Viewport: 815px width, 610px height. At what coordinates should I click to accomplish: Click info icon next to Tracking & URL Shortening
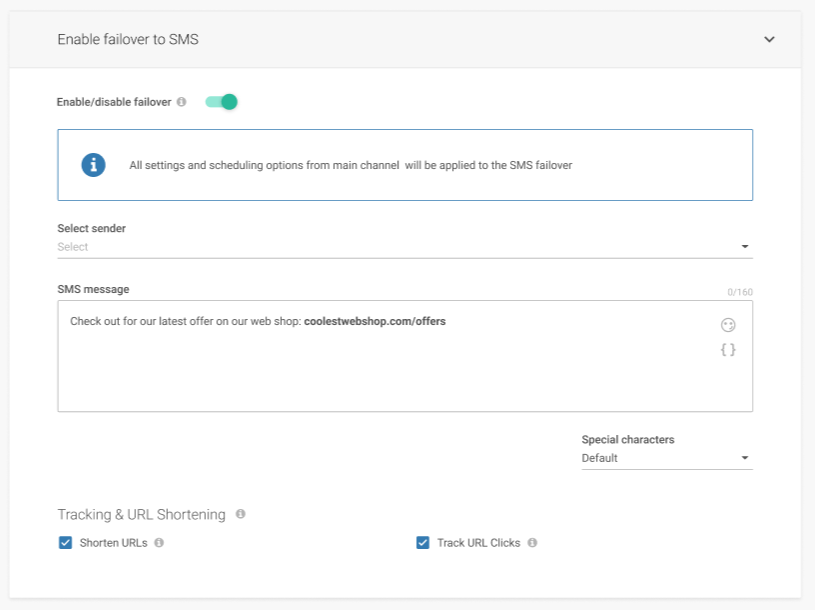(240, 514)
